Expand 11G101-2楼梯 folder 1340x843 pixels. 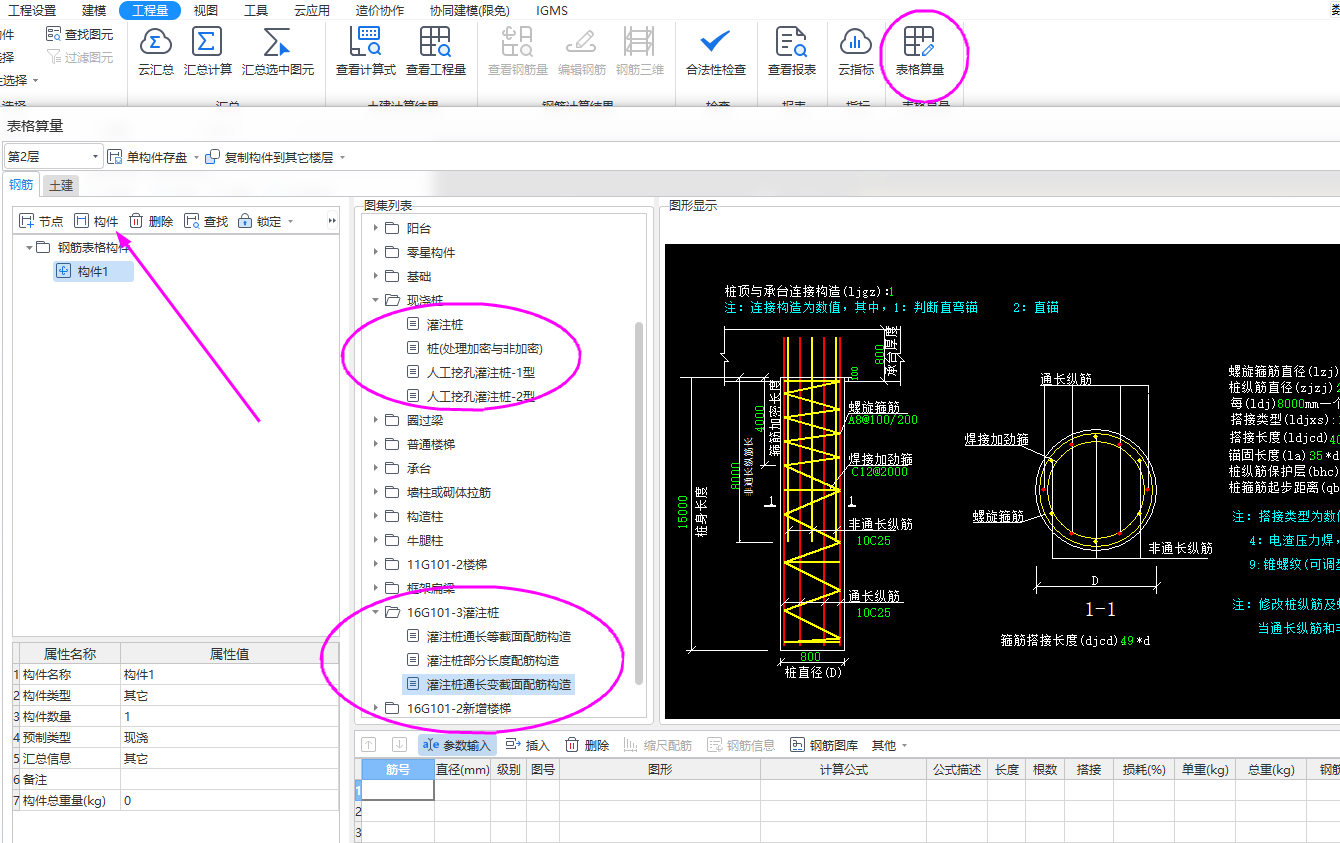point(376,564)
